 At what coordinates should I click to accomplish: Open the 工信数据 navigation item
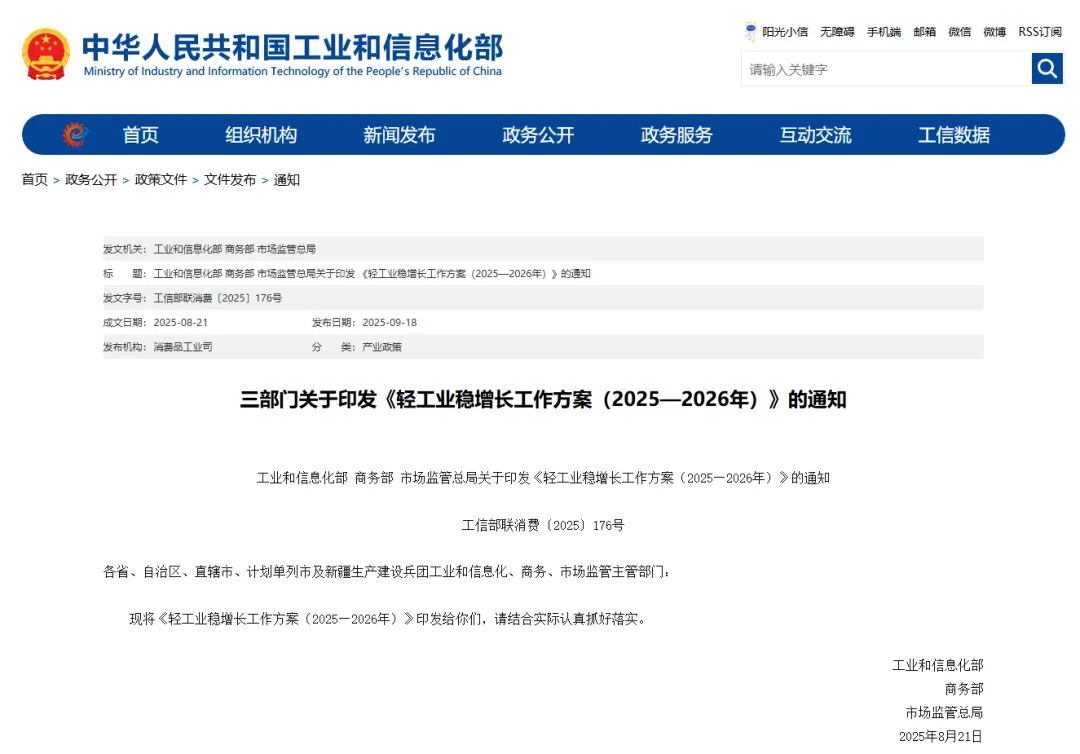[x=954, y=135]
